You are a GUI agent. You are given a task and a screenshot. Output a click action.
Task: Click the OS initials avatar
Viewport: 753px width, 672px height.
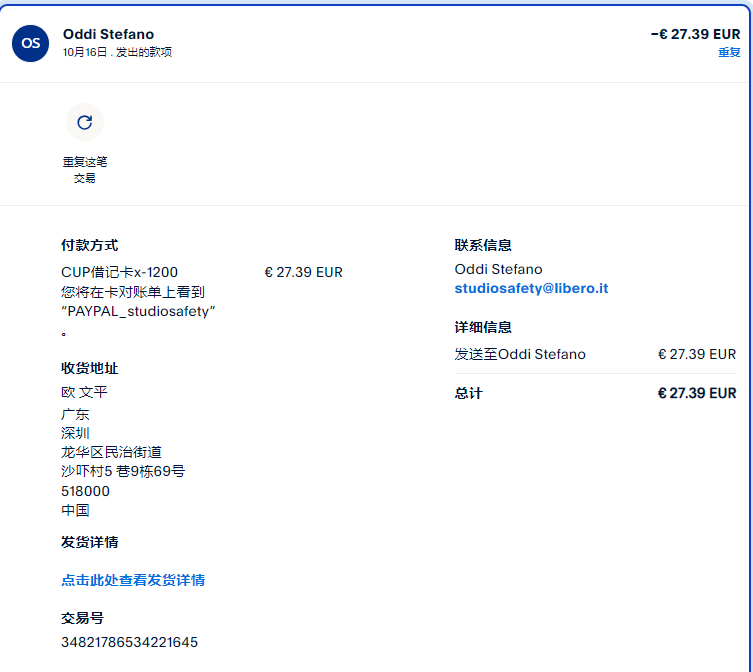coord(31,43)
